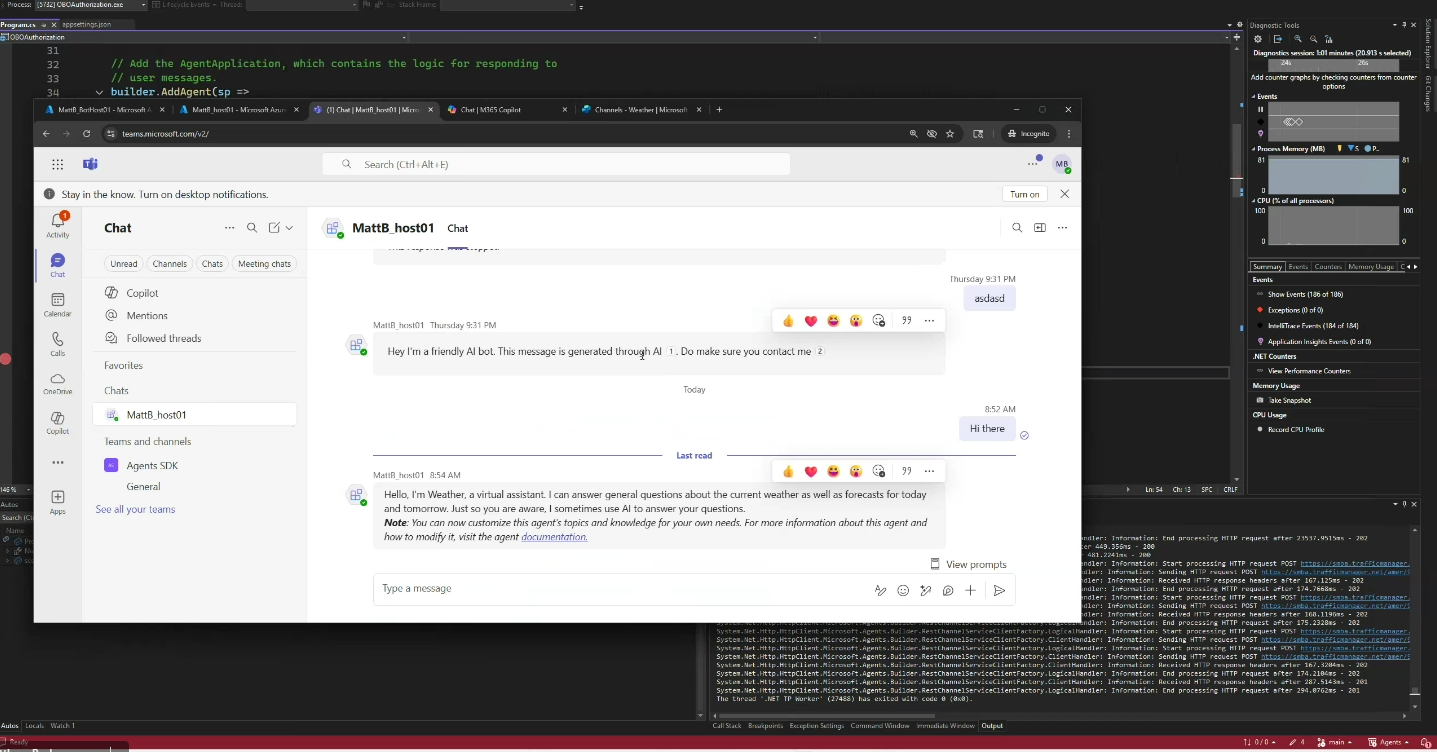Collapse the Events graph in Diagnostic Tools
Screen dimensions: 1437x752
(1254, 97)
